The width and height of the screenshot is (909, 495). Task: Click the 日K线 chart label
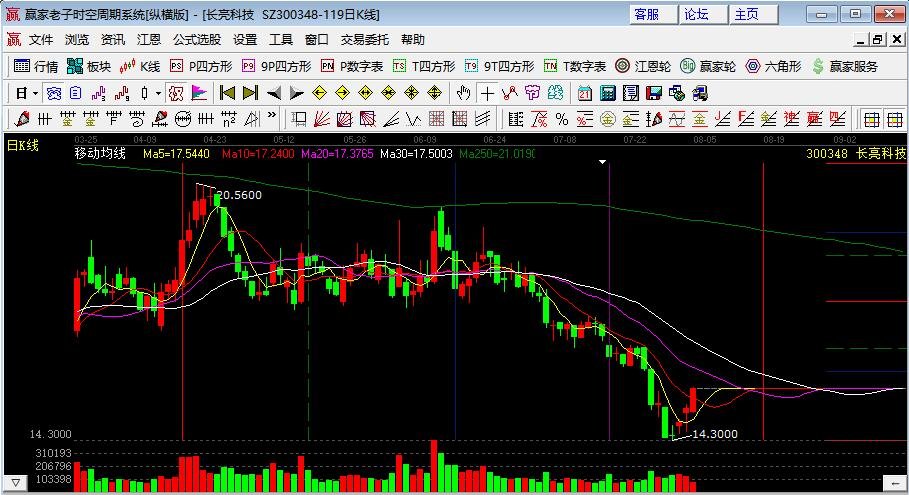click(23, 145)
